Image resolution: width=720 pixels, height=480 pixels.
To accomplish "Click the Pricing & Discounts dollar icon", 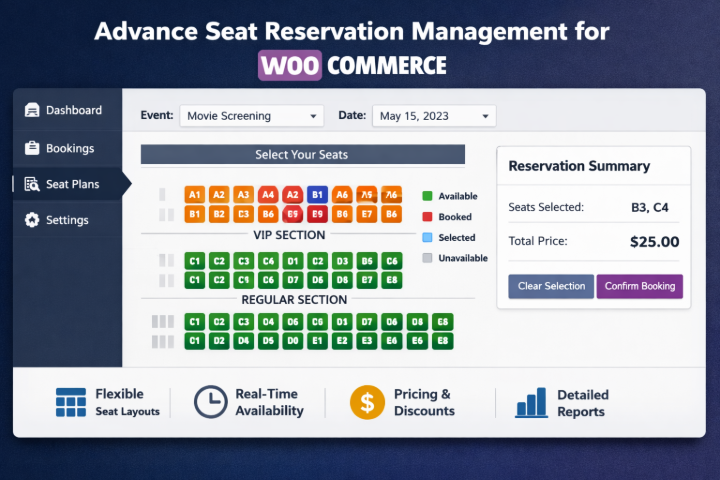I will coord(367,402).
